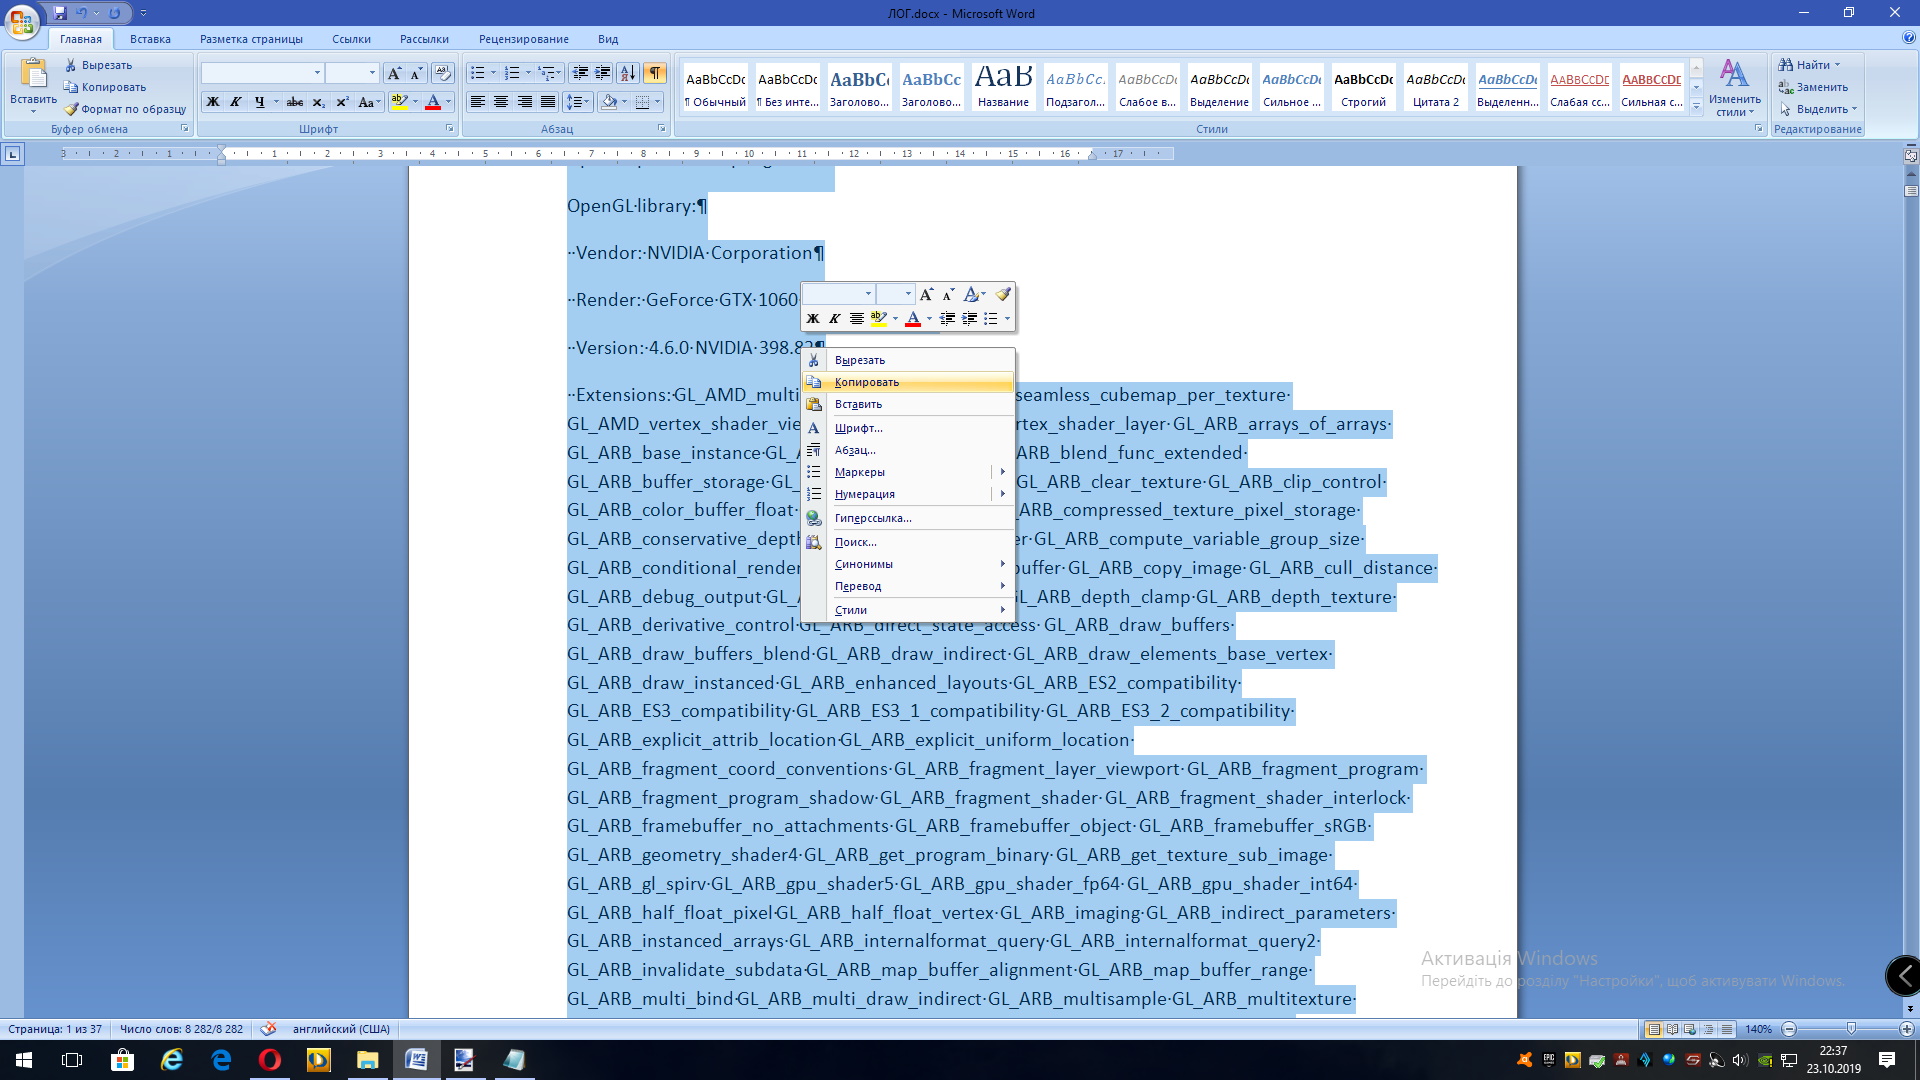The image size is (1920, 1080).
Task: Click the Grow Font icon in the ribbon
Action: (394, 73)
